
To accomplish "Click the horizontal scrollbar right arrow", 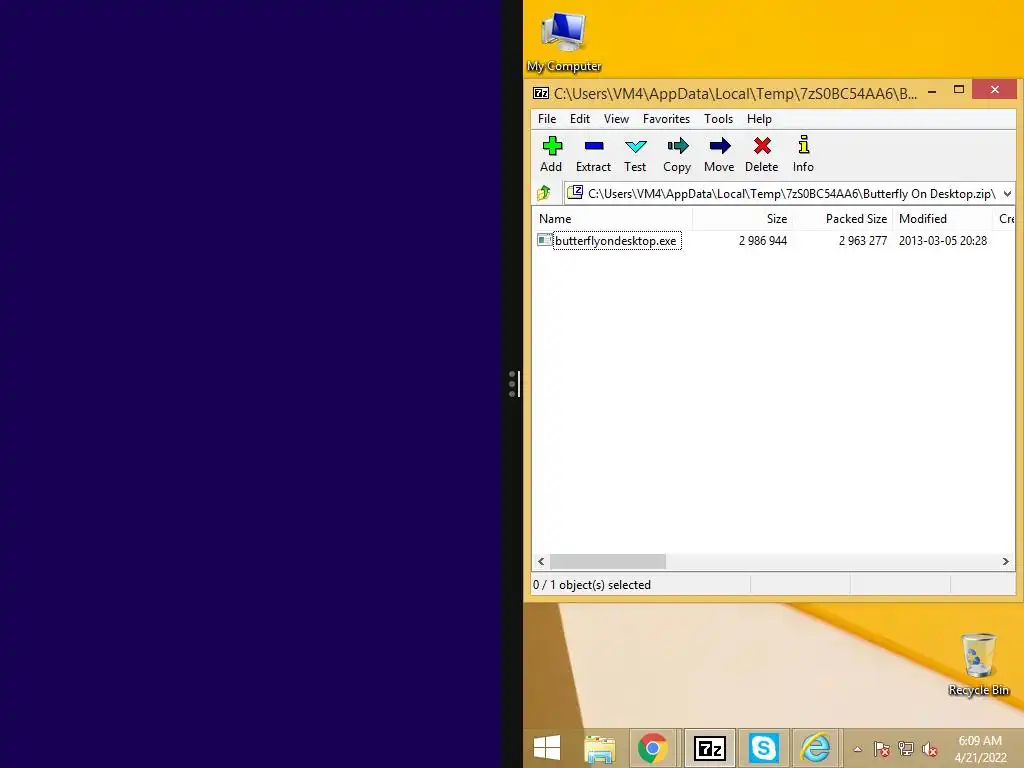I will [x=1005, y=562].
